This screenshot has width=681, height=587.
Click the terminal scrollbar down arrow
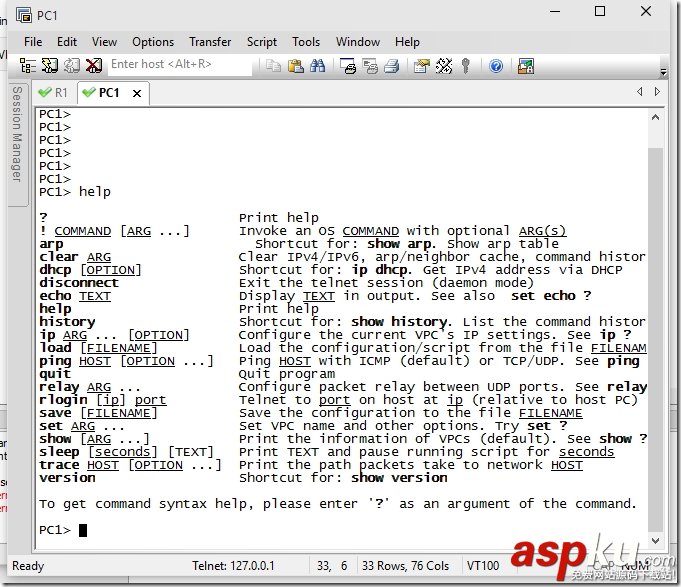[656, 541]
